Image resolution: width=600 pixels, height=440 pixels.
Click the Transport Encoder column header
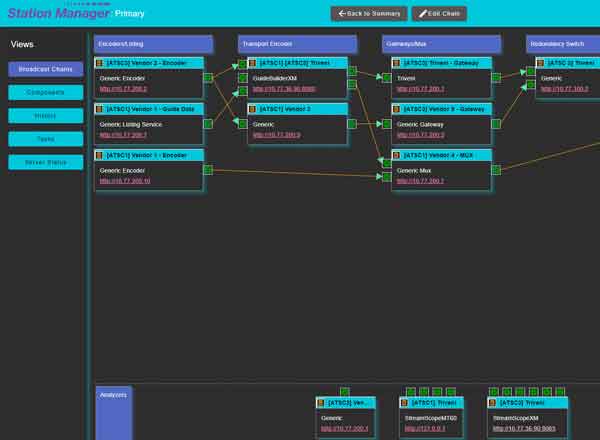point(297,44)
